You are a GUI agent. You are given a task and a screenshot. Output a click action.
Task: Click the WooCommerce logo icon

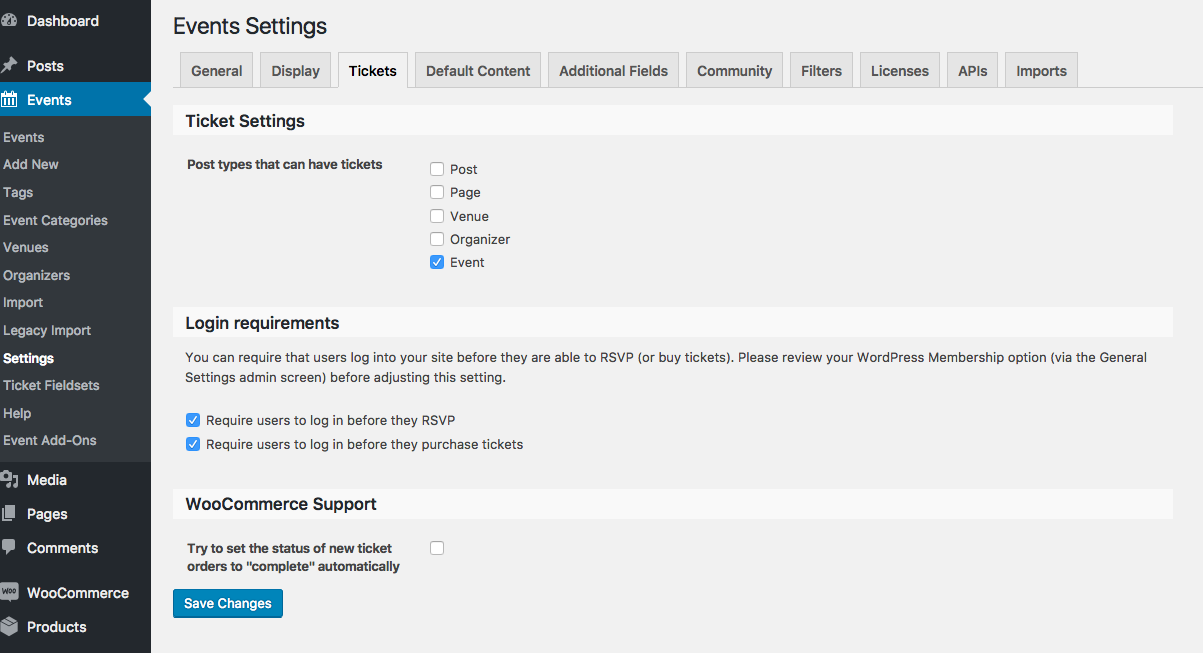9,592
